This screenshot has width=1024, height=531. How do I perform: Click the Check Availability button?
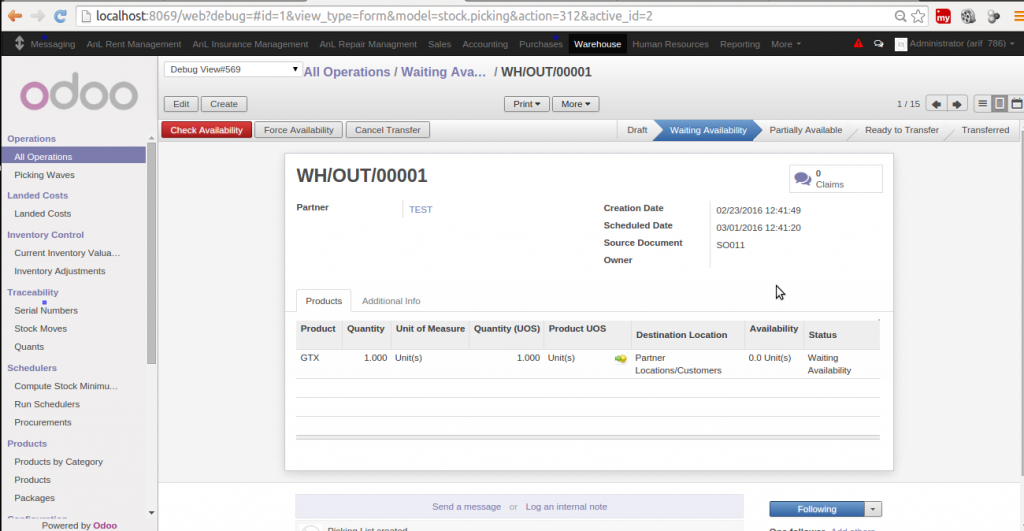pos(206,130)
